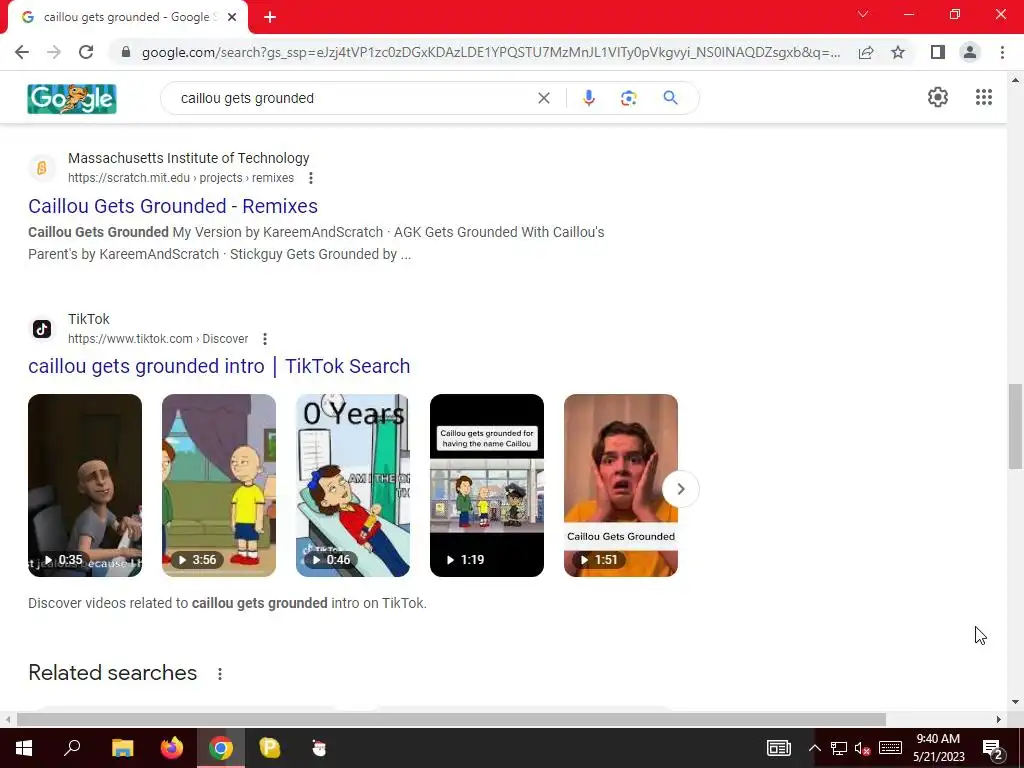Open the Windows Start menu
This screenshot has width=1024, height=768.
[24, 748]
